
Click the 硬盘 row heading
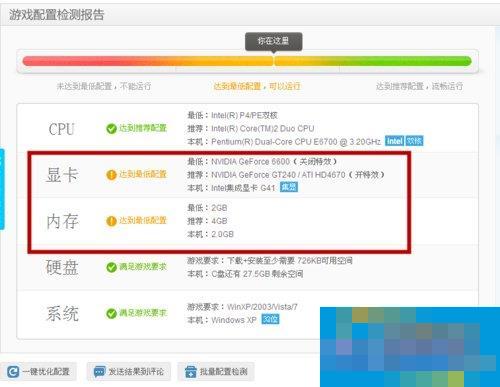point(62,267)
